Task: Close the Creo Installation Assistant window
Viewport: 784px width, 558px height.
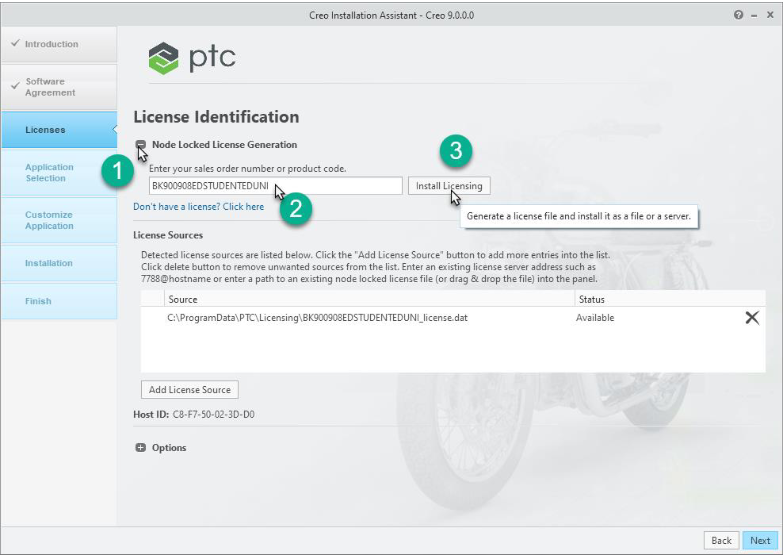Action: click(770, 15)
